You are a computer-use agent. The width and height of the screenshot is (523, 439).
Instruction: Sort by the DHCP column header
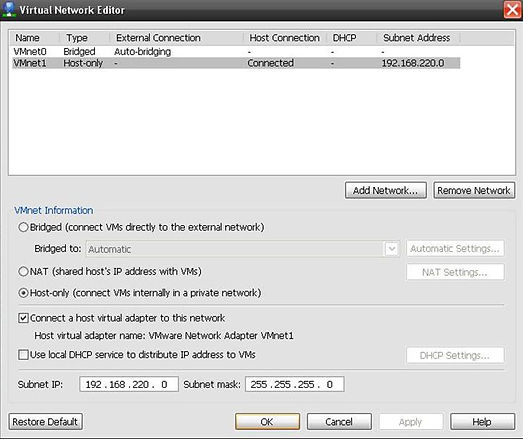point(352,38)
